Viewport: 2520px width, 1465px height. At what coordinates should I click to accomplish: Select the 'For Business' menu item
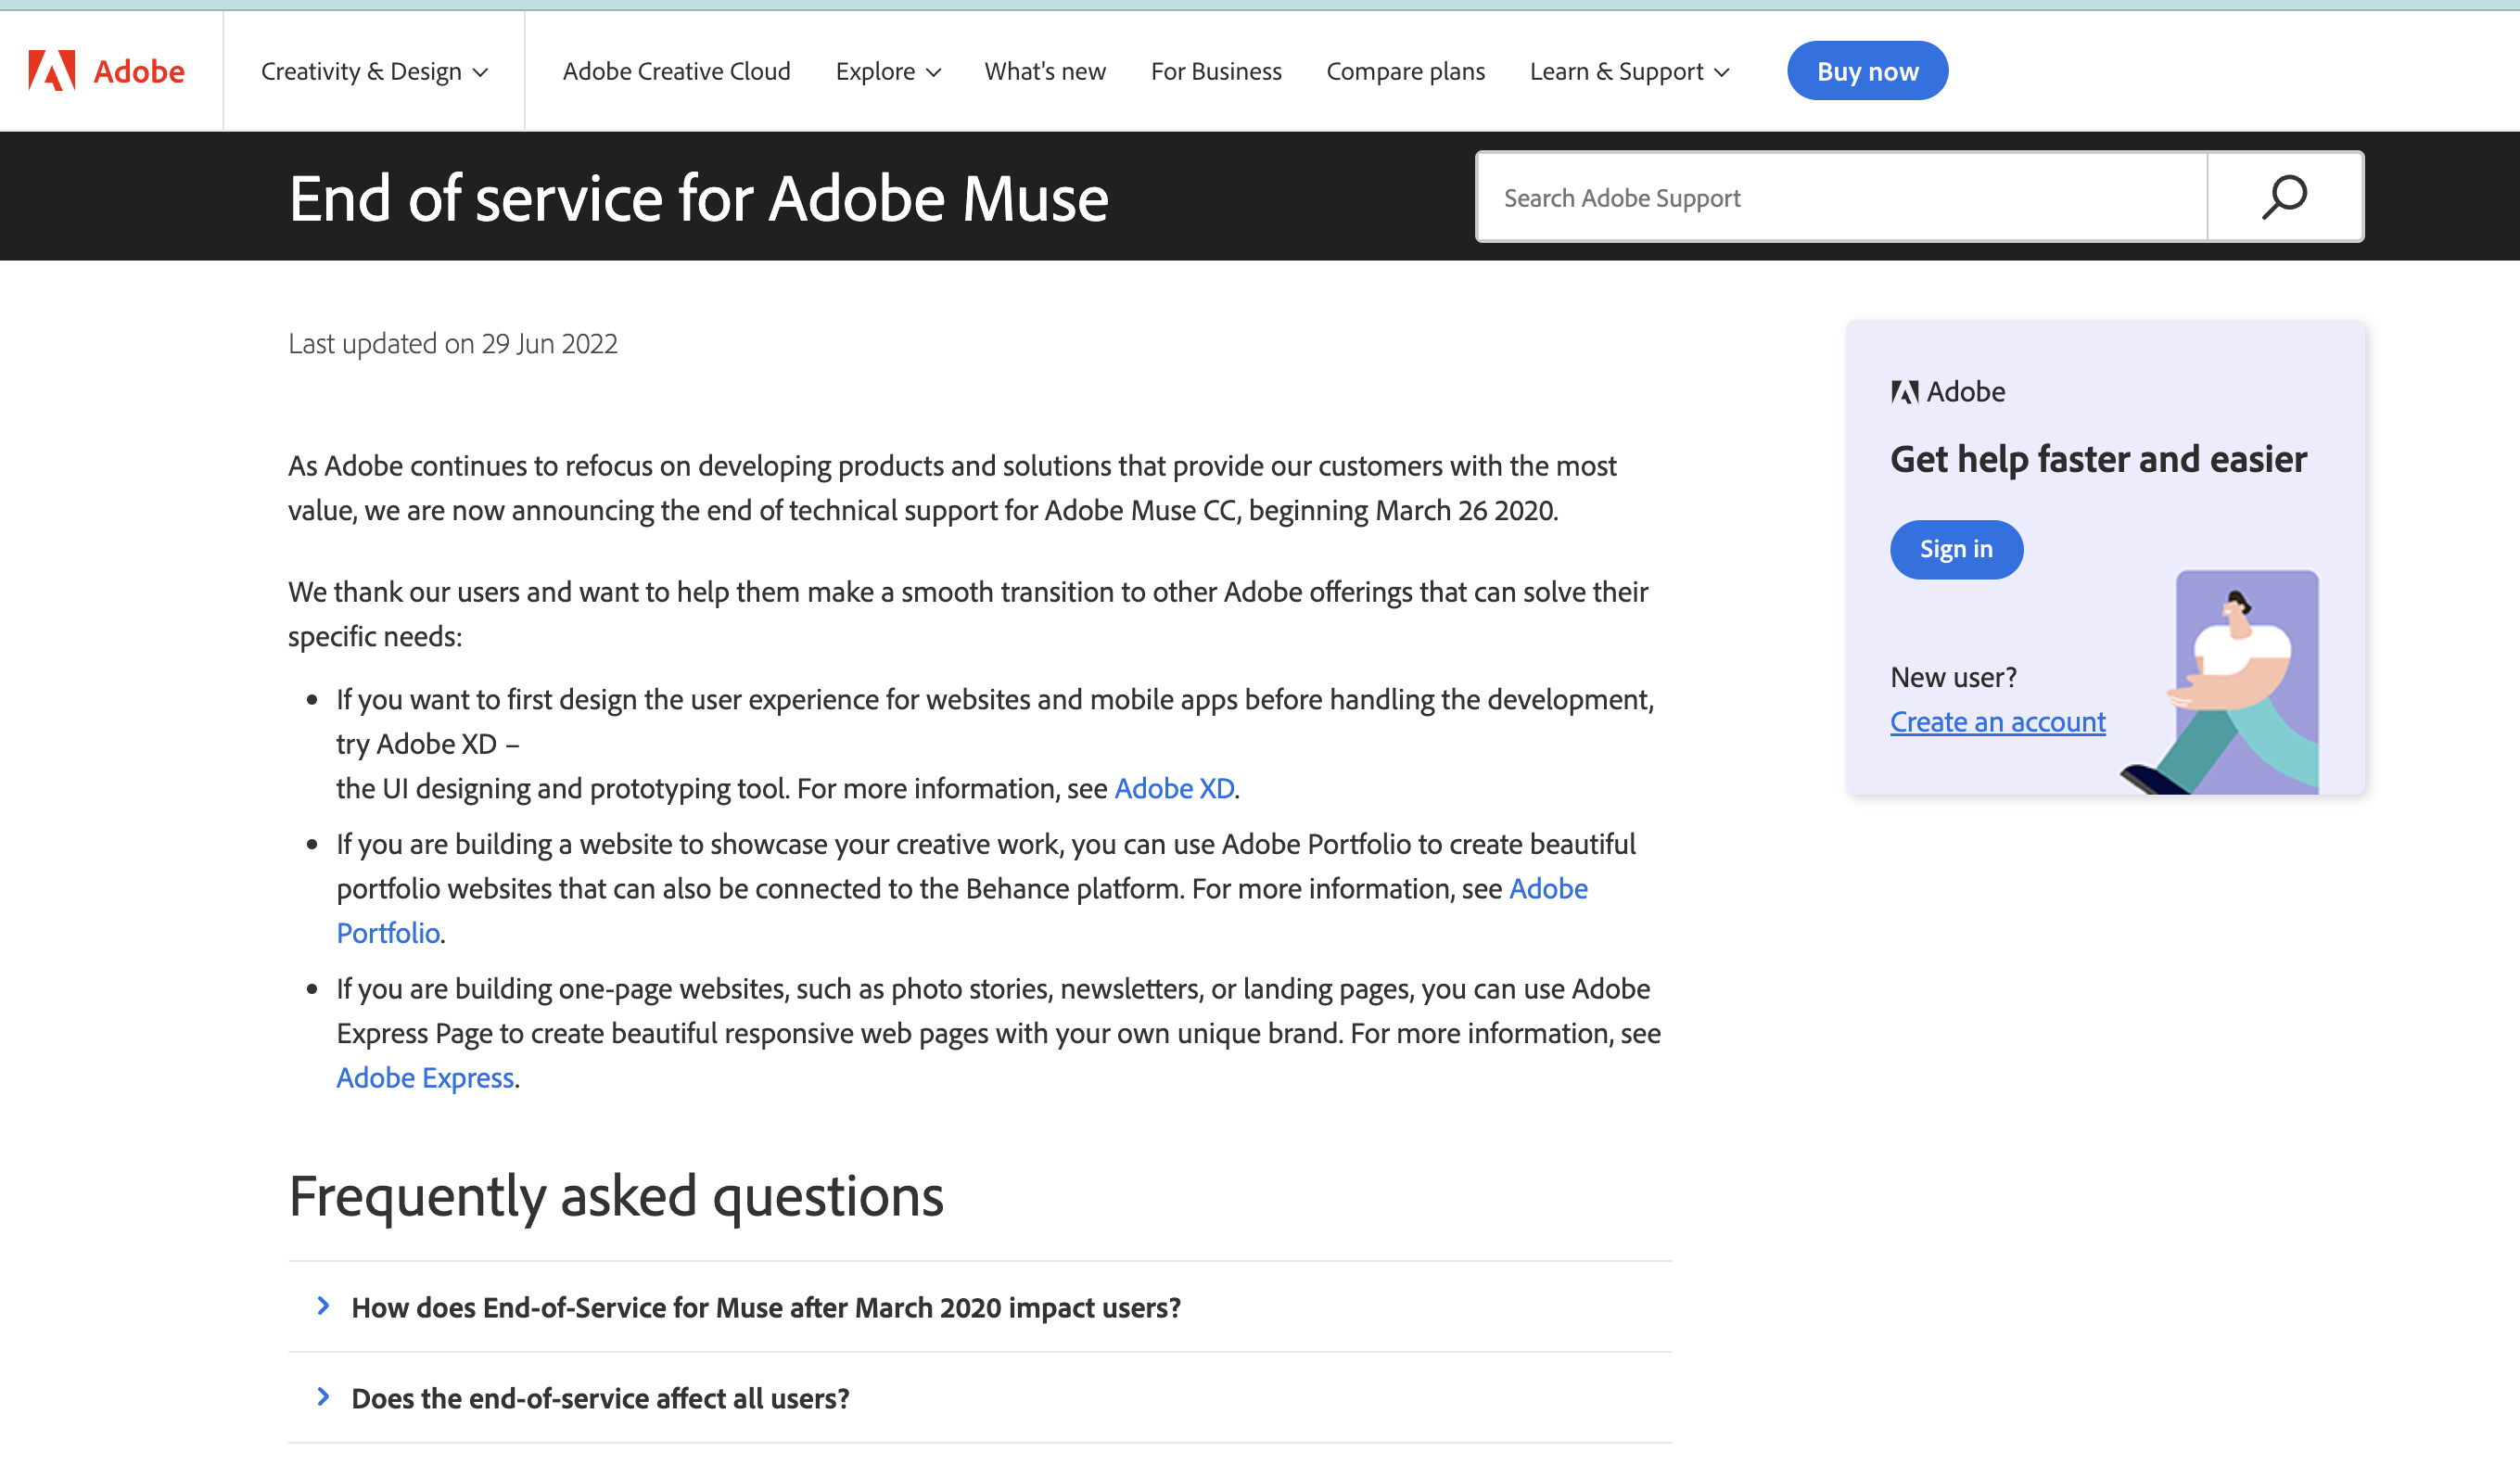[x=1215, y=70]
